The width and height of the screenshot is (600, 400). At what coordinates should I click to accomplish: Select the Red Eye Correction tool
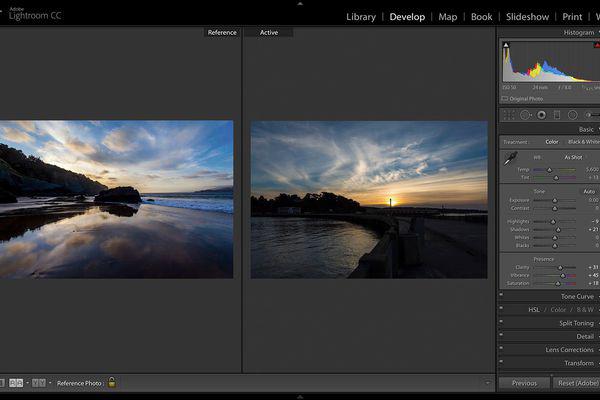(x=541, y=115)
